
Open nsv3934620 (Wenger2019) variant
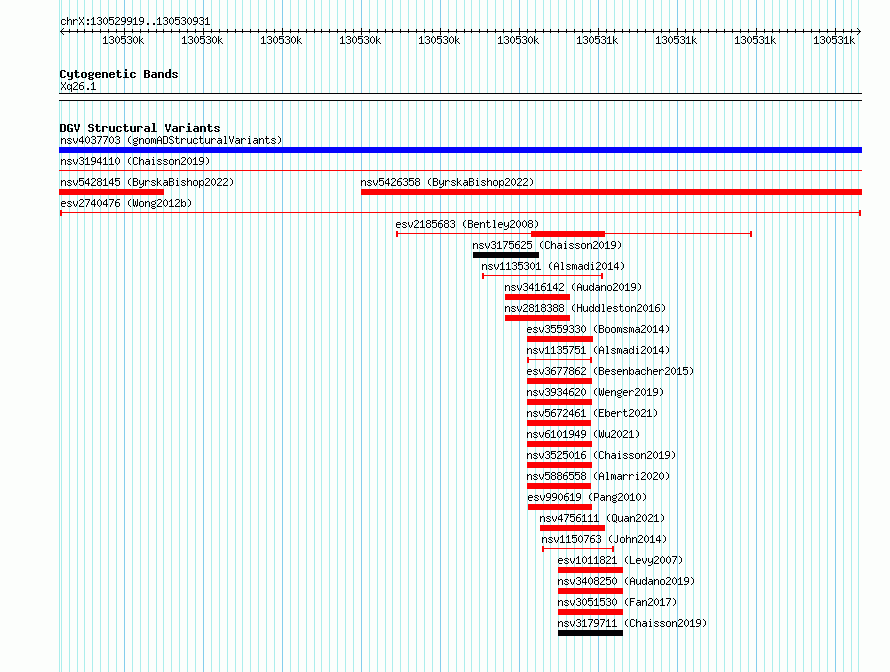click(595, 392)
